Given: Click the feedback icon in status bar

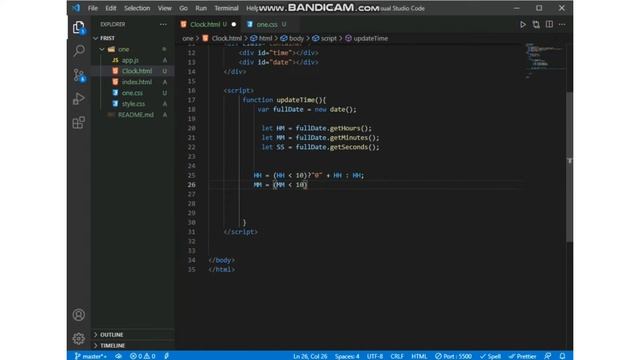Looking at the screenshot, I should tap(548, 356).
